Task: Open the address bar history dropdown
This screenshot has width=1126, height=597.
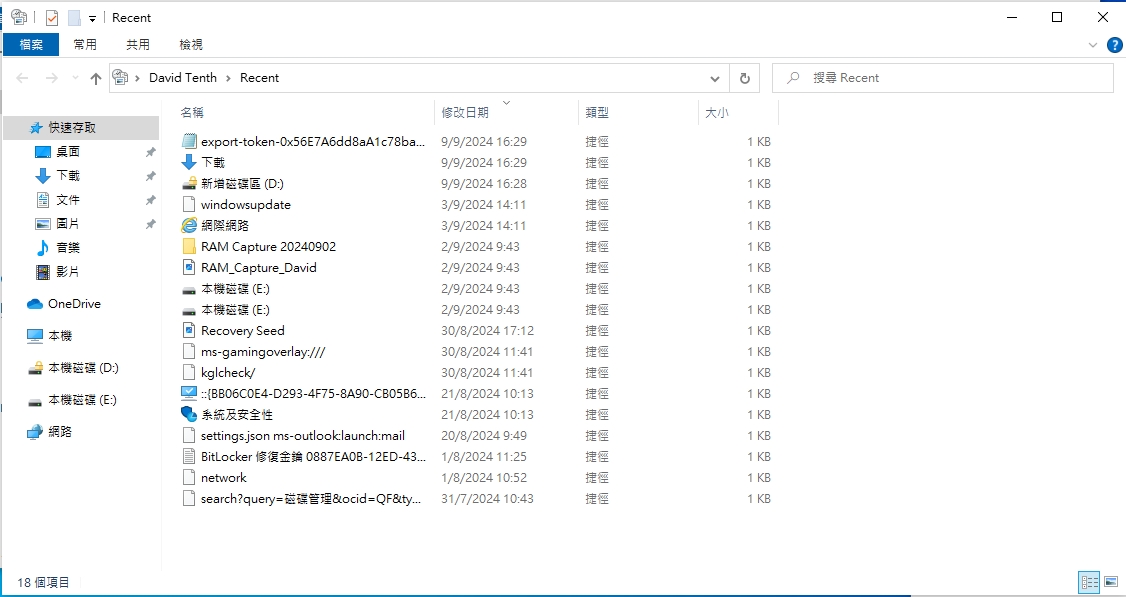Action: click(715, 78)
